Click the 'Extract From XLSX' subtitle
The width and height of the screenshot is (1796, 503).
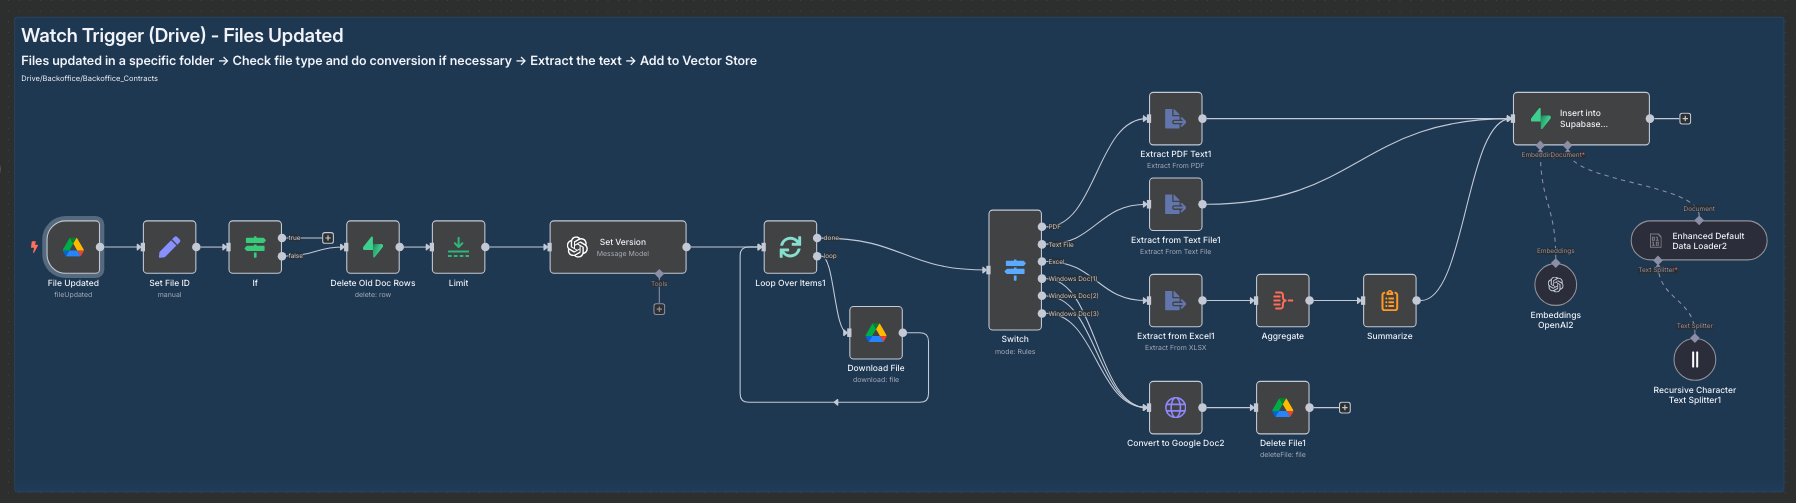click(1176, 348)
